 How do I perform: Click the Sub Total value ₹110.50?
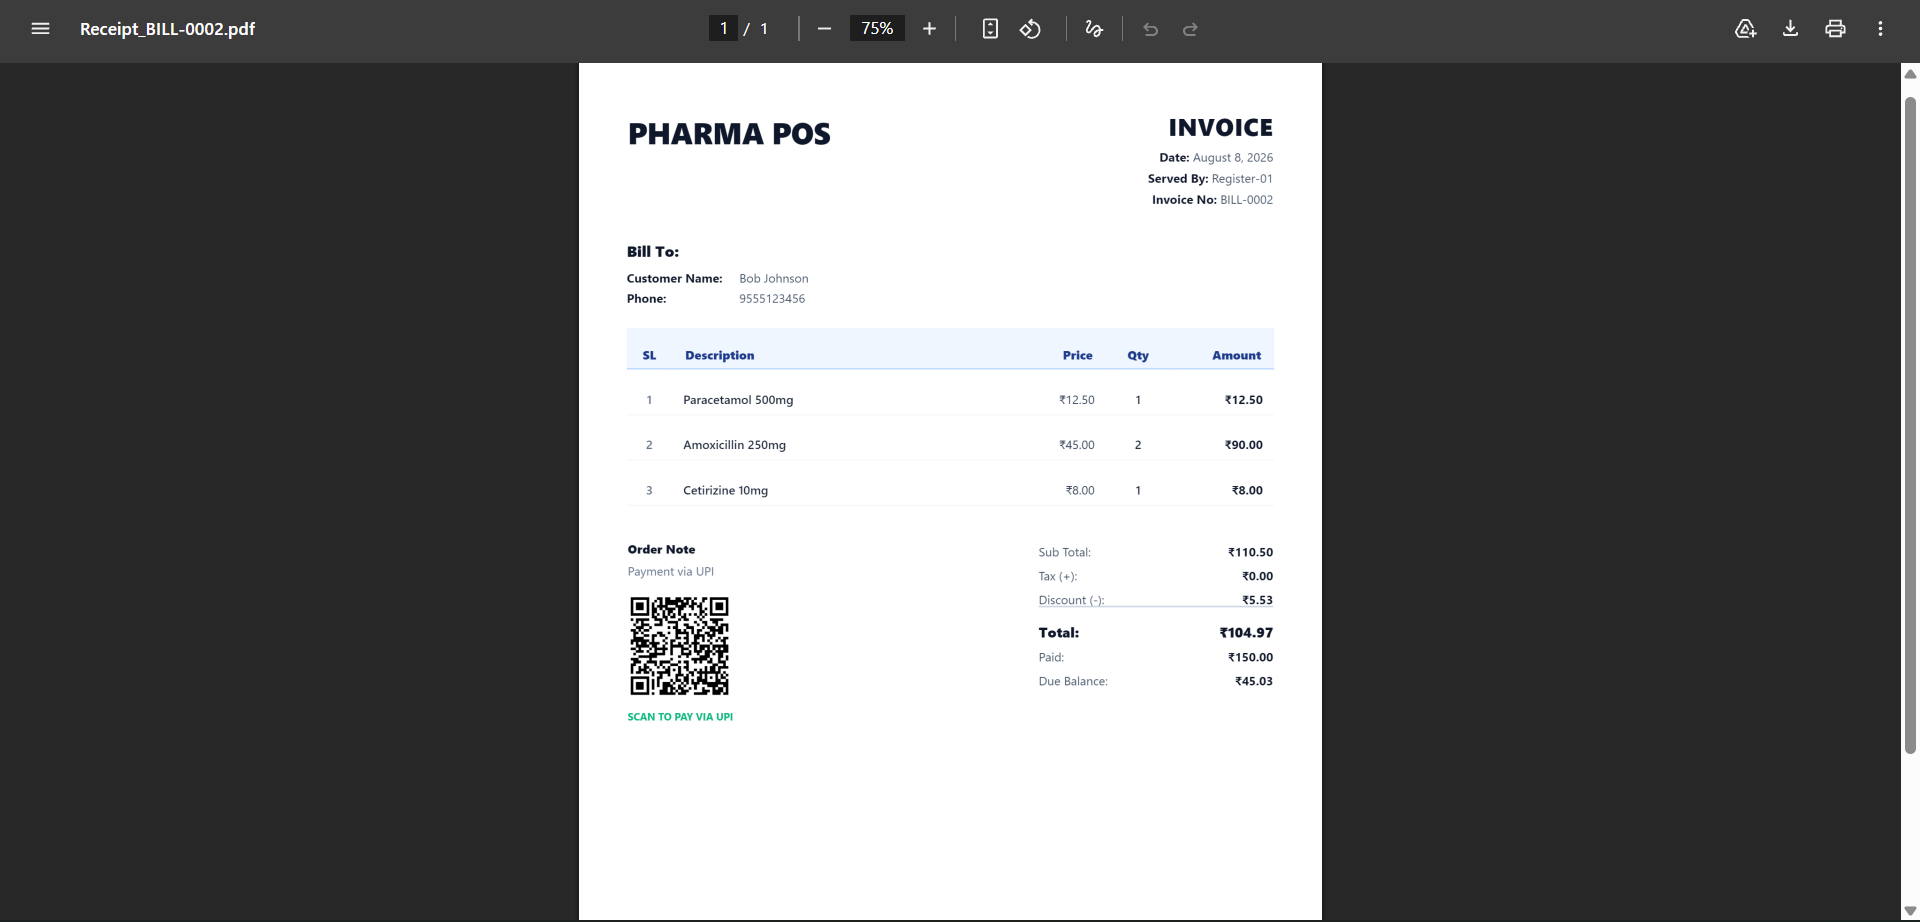pyautogui.click(x=1250, y=553)
